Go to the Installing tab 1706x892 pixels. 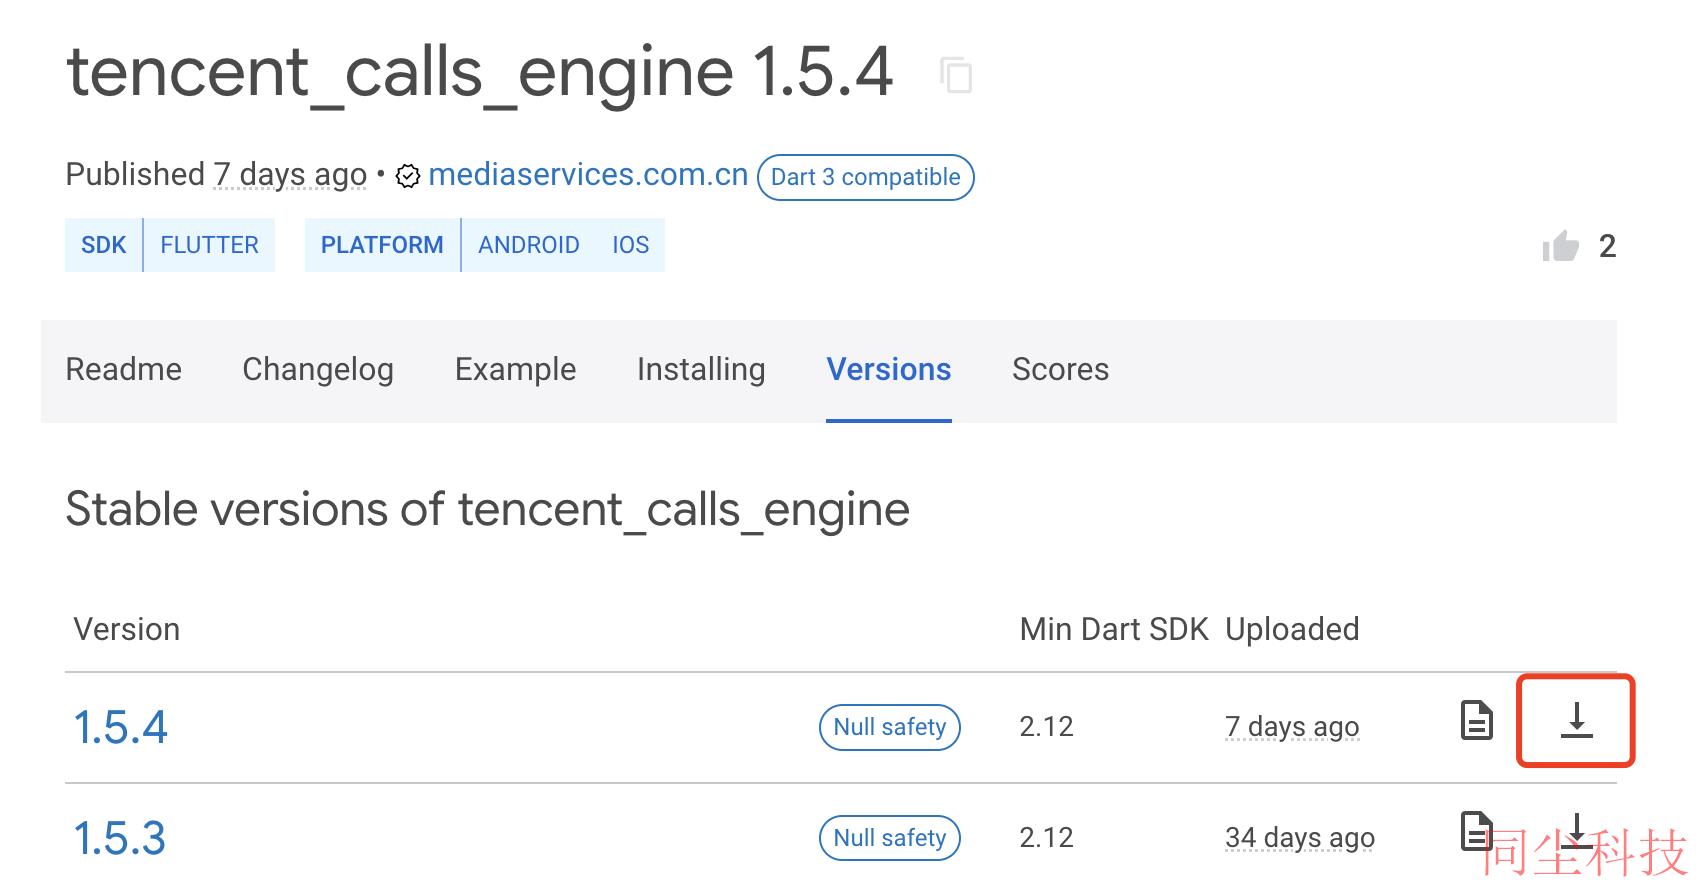[x=701, y=370]
